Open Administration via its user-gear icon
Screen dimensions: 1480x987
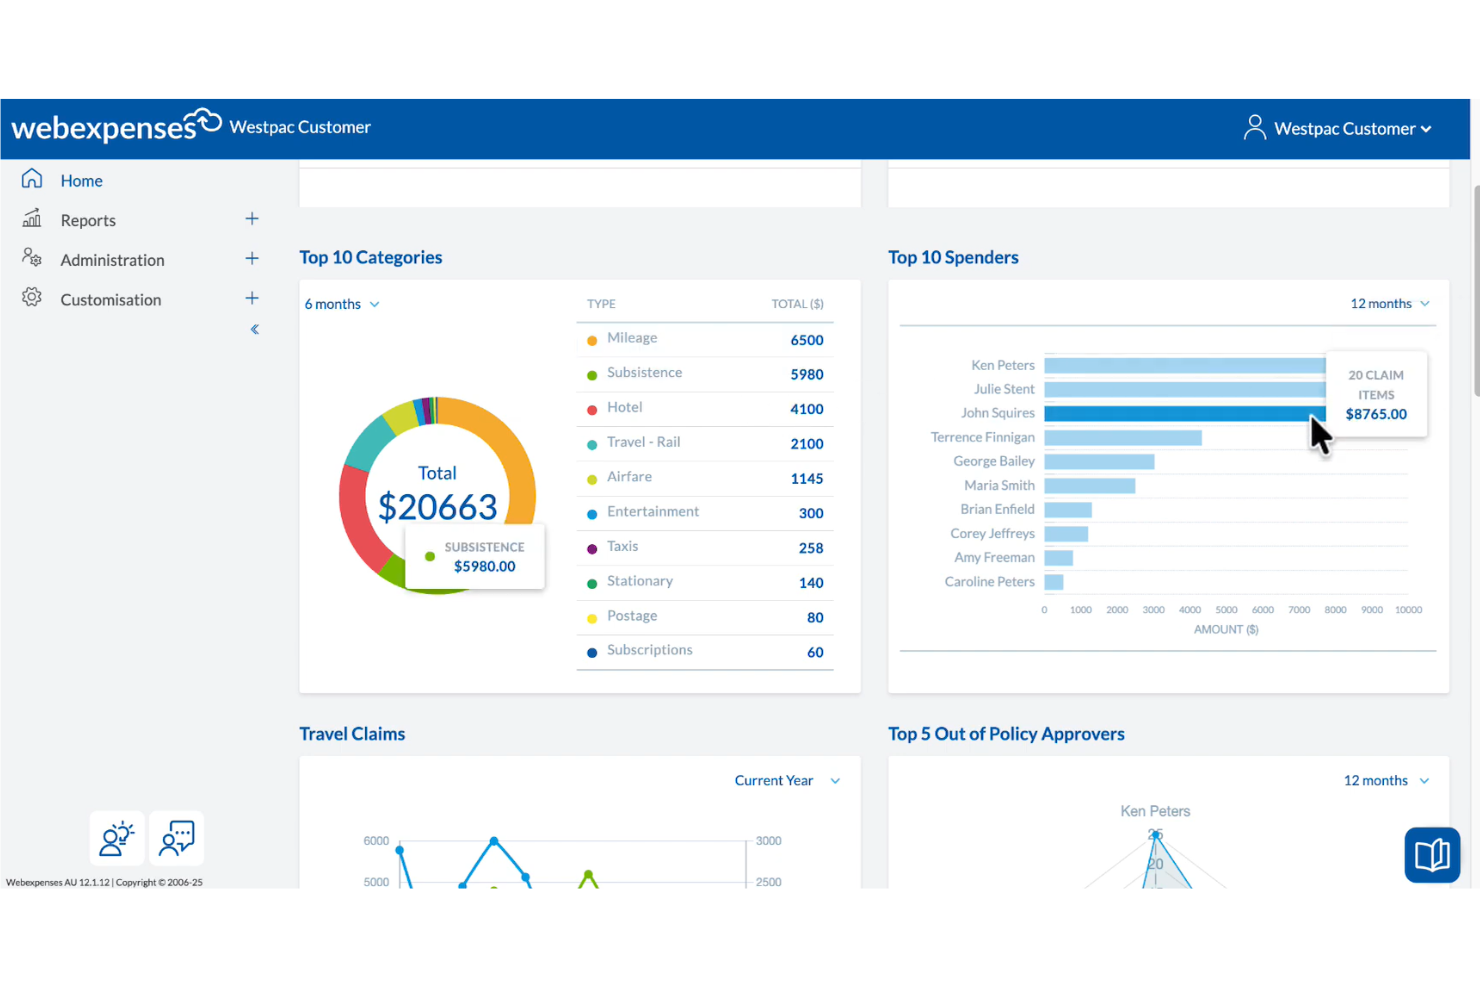point(31,258)
